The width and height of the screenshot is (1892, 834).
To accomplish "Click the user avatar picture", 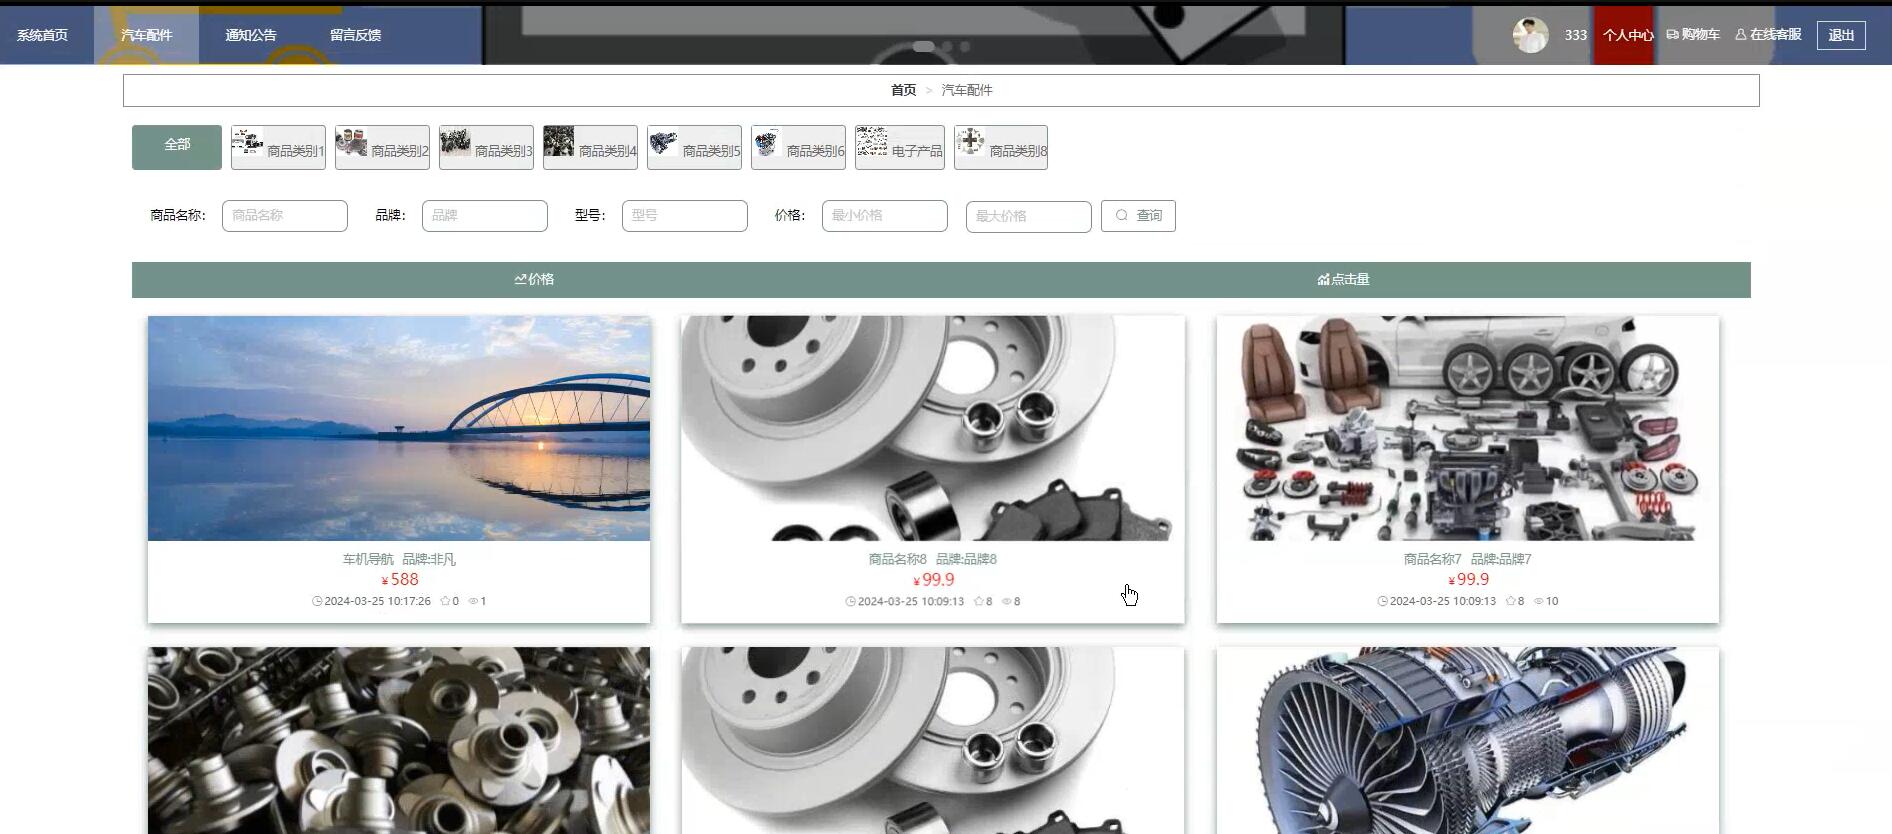I will (1530, 35).
